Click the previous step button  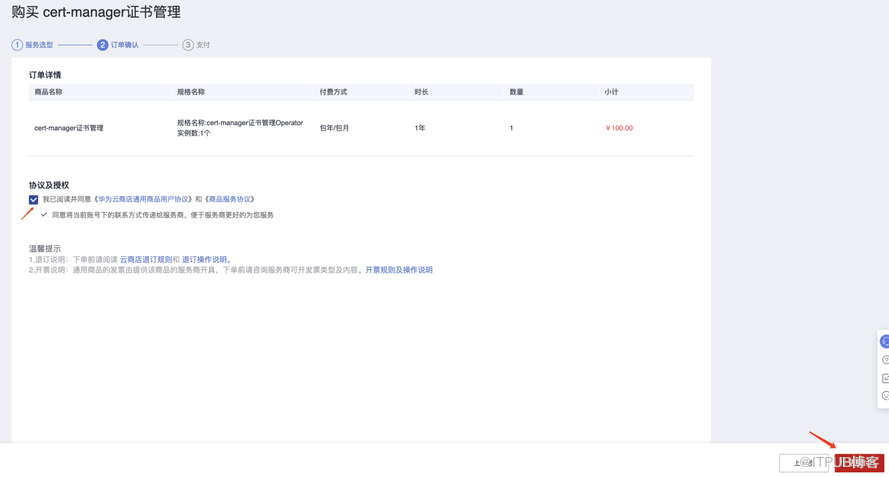[x=804, y=462]
